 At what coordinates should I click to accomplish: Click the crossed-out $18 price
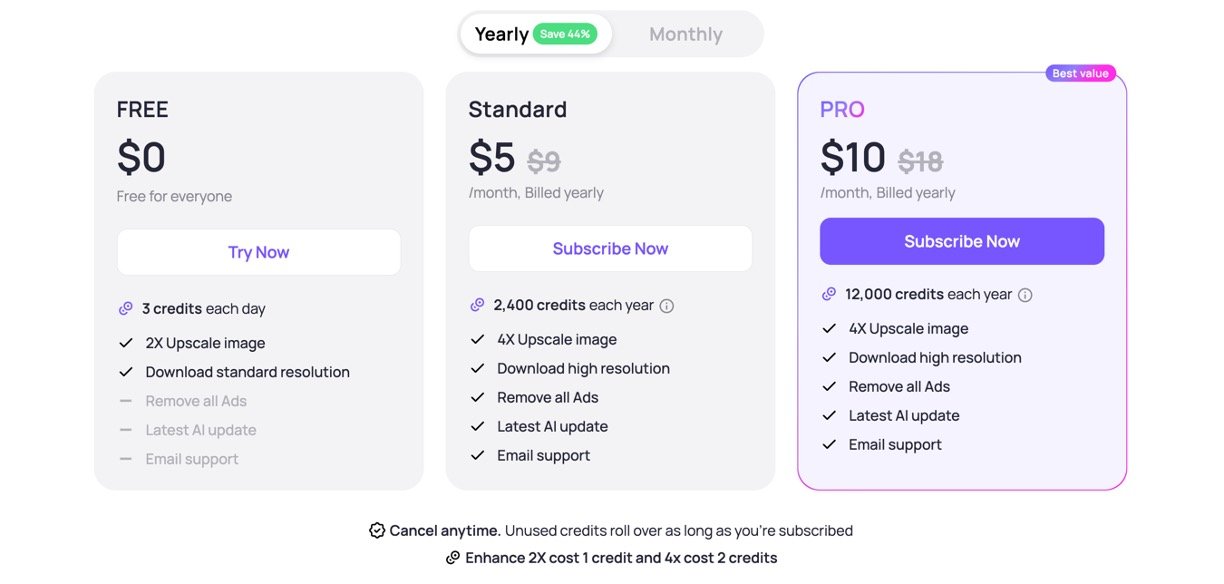920,161
